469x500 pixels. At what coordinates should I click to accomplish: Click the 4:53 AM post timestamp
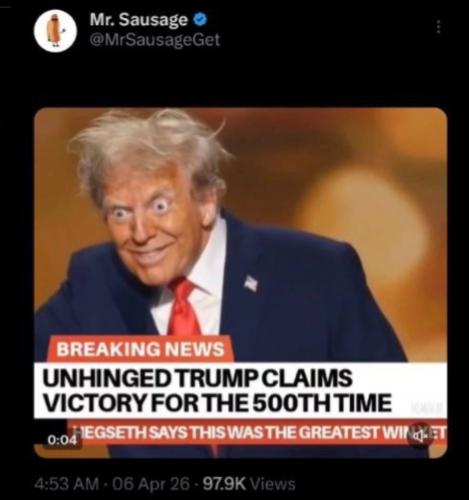[67, 484]
